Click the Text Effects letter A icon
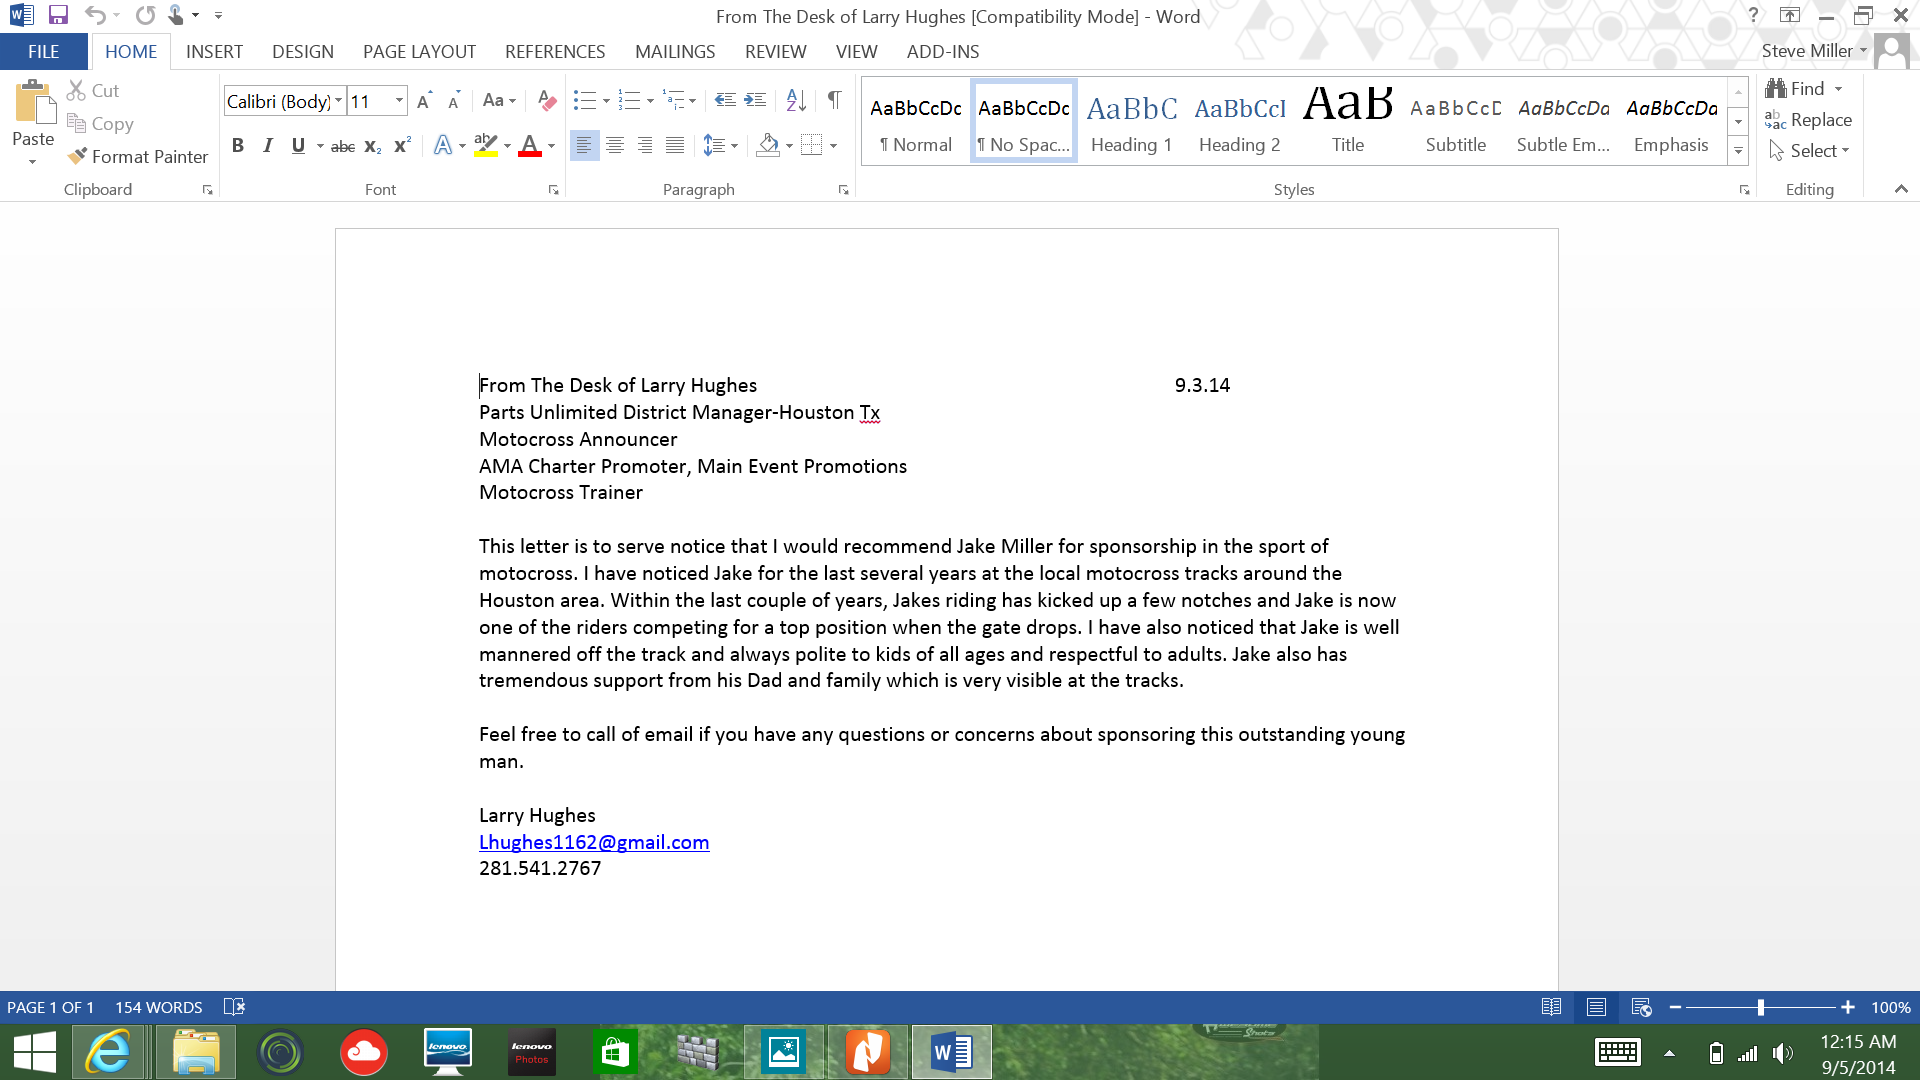The width and height of the screenshot is (1920, 1080). (442, 146)
